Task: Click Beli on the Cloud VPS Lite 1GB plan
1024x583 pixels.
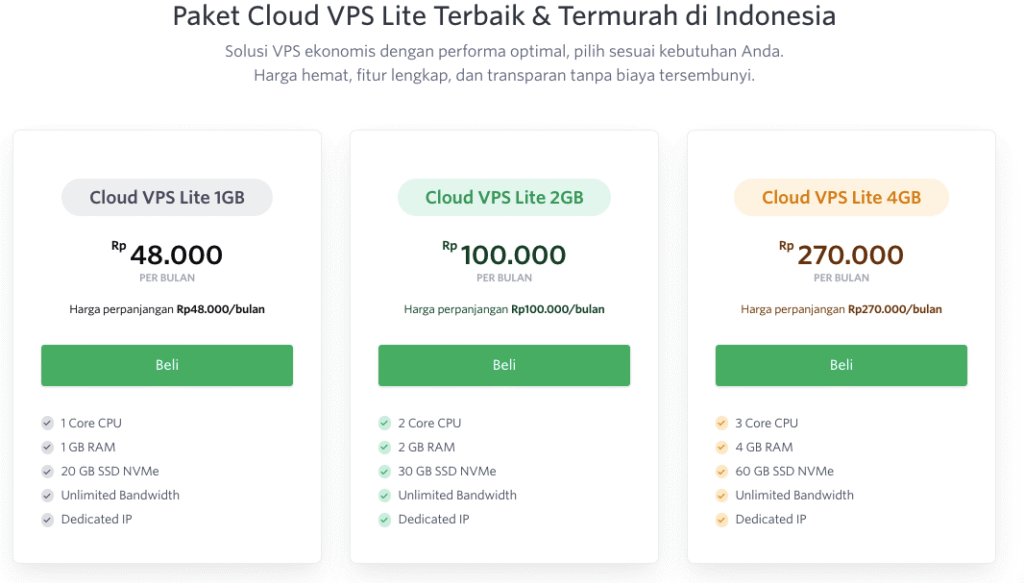Action: tap(166, 365)
